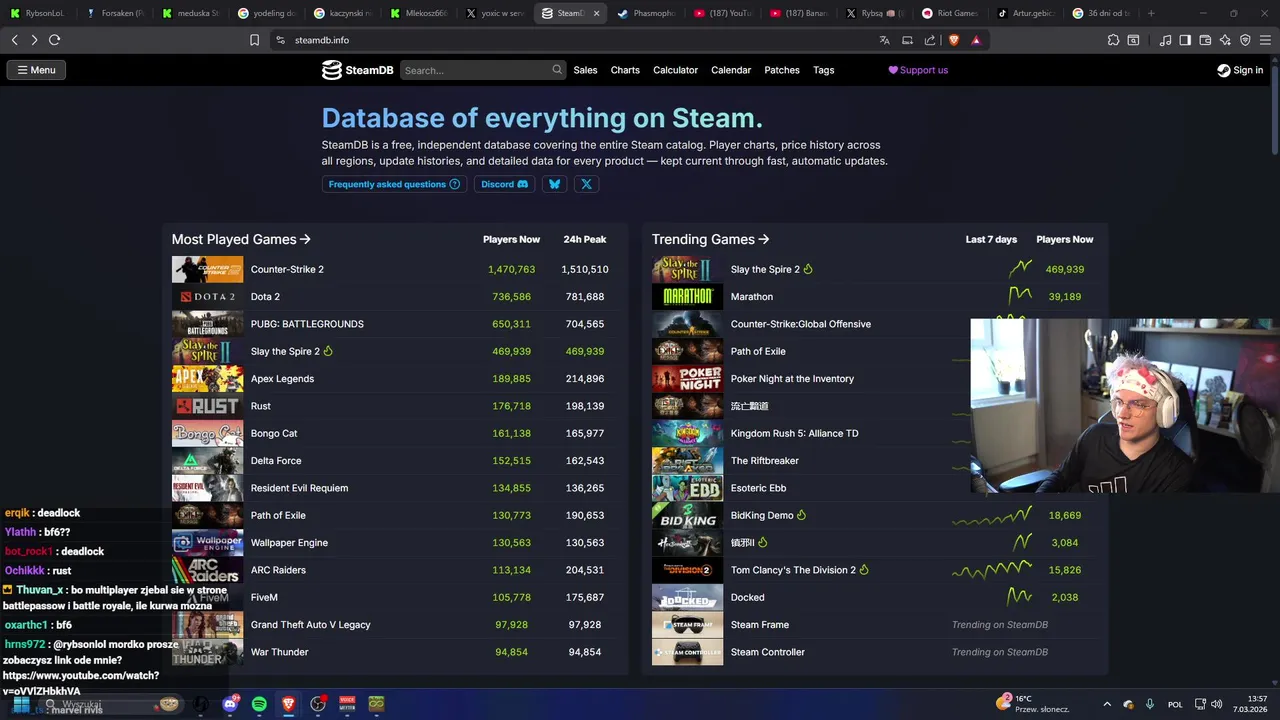Click the translate page icon

(884, 40)
